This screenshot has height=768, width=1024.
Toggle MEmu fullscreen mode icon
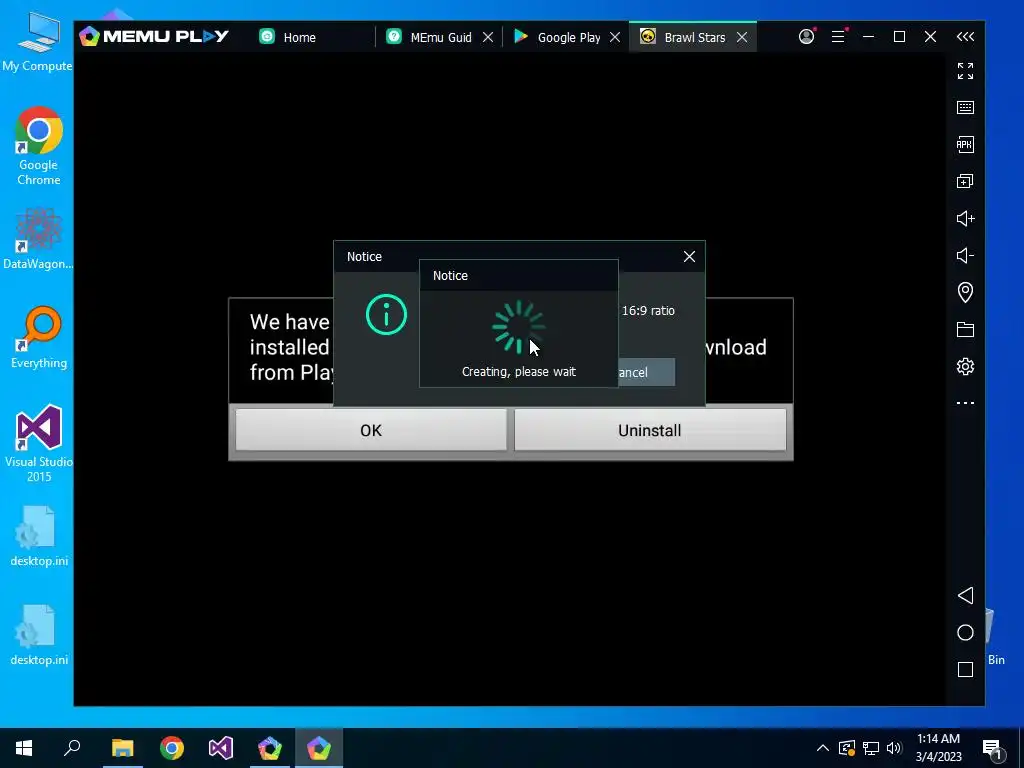pos(965,71)
